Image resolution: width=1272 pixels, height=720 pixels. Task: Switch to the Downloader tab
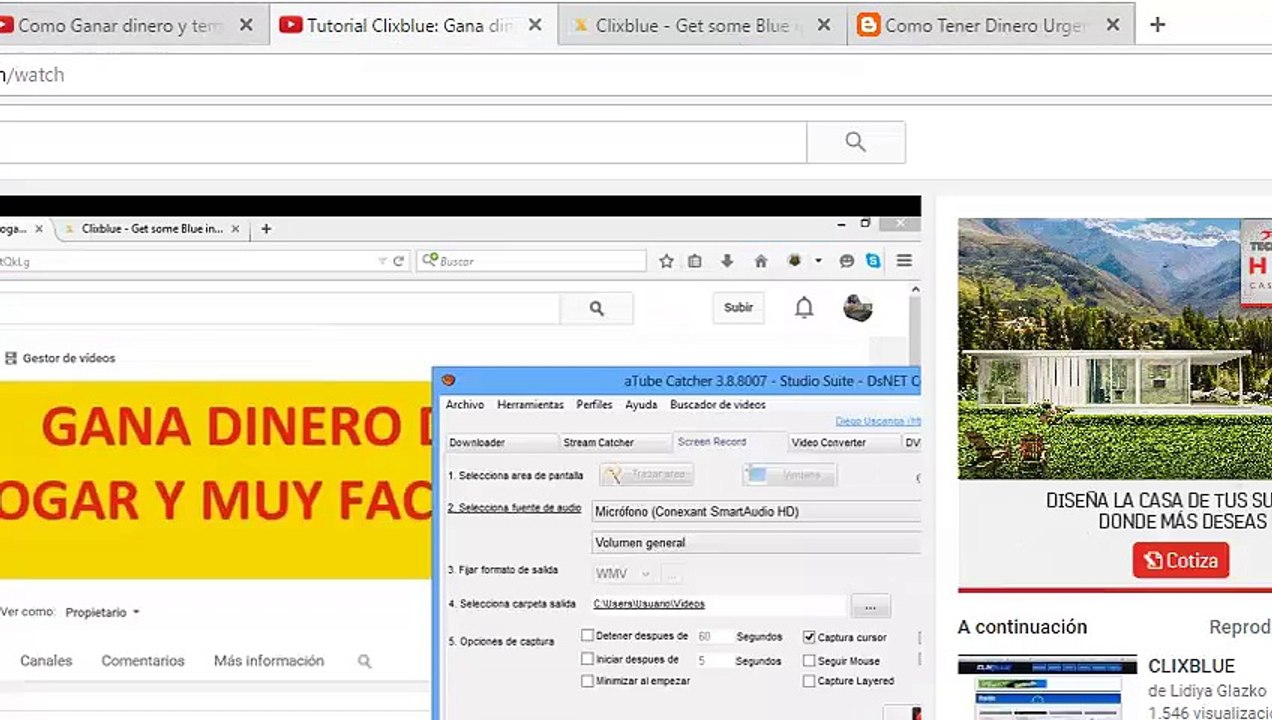pos(500,442)
